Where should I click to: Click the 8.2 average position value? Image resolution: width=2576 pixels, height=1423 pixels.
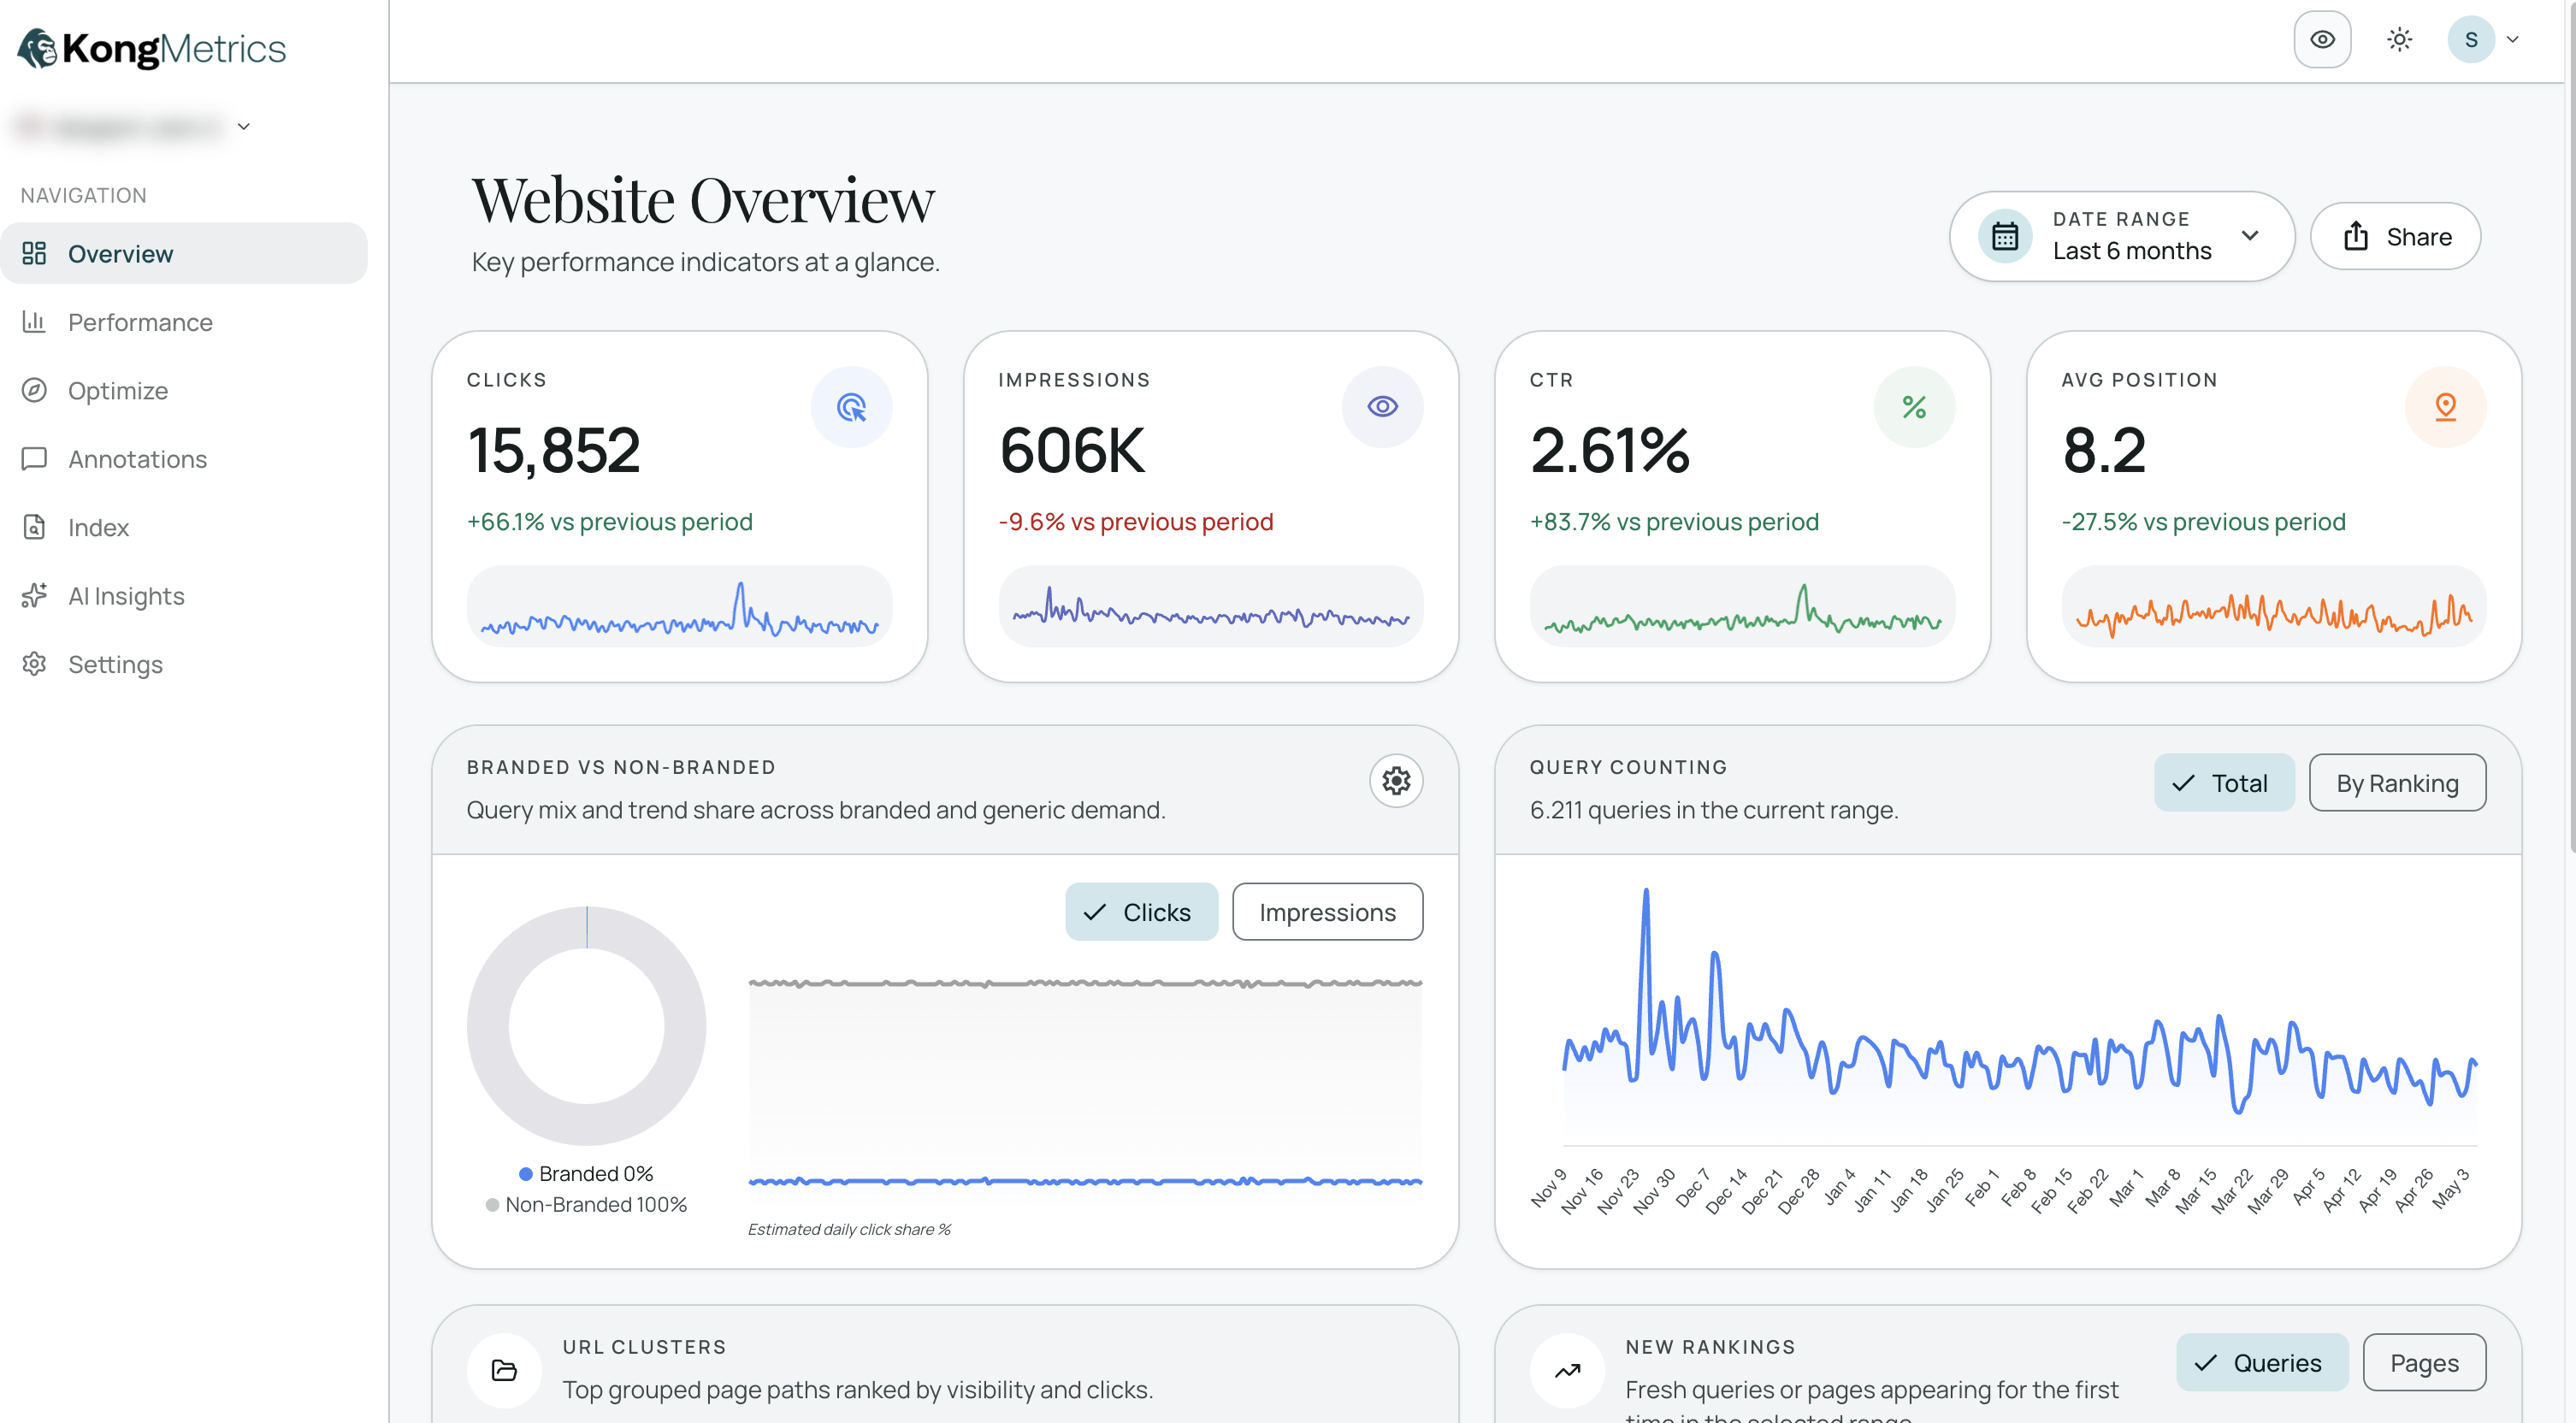[x=2104, y=450]
